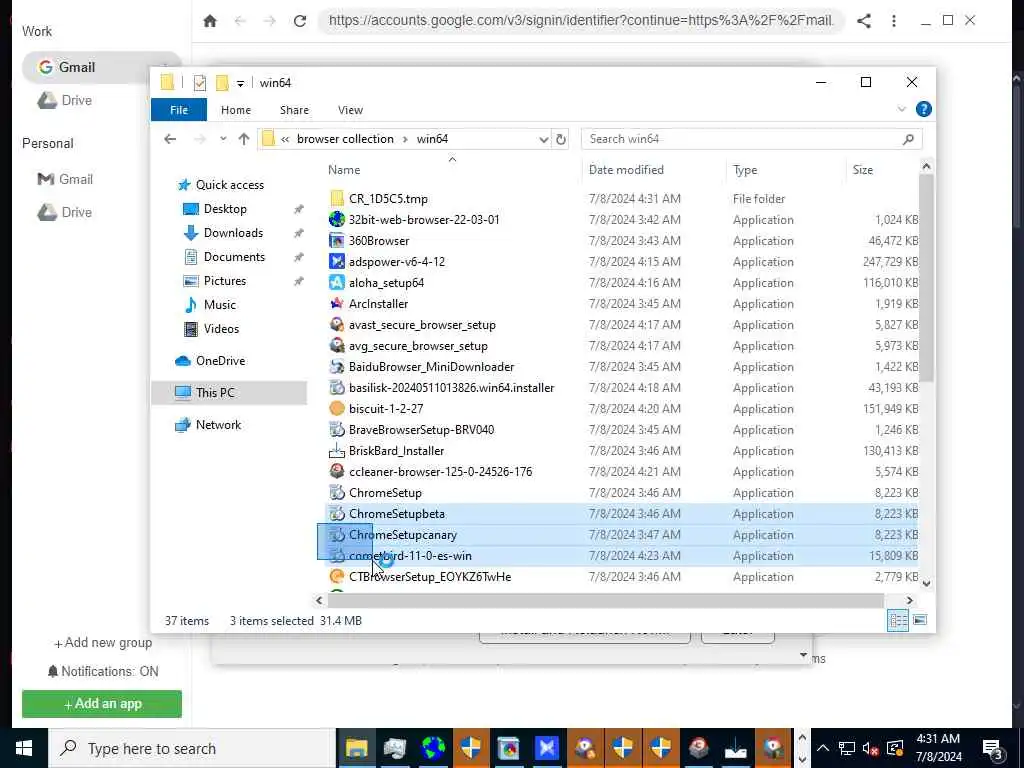Go up one folder level

click(x=244, y=139)
